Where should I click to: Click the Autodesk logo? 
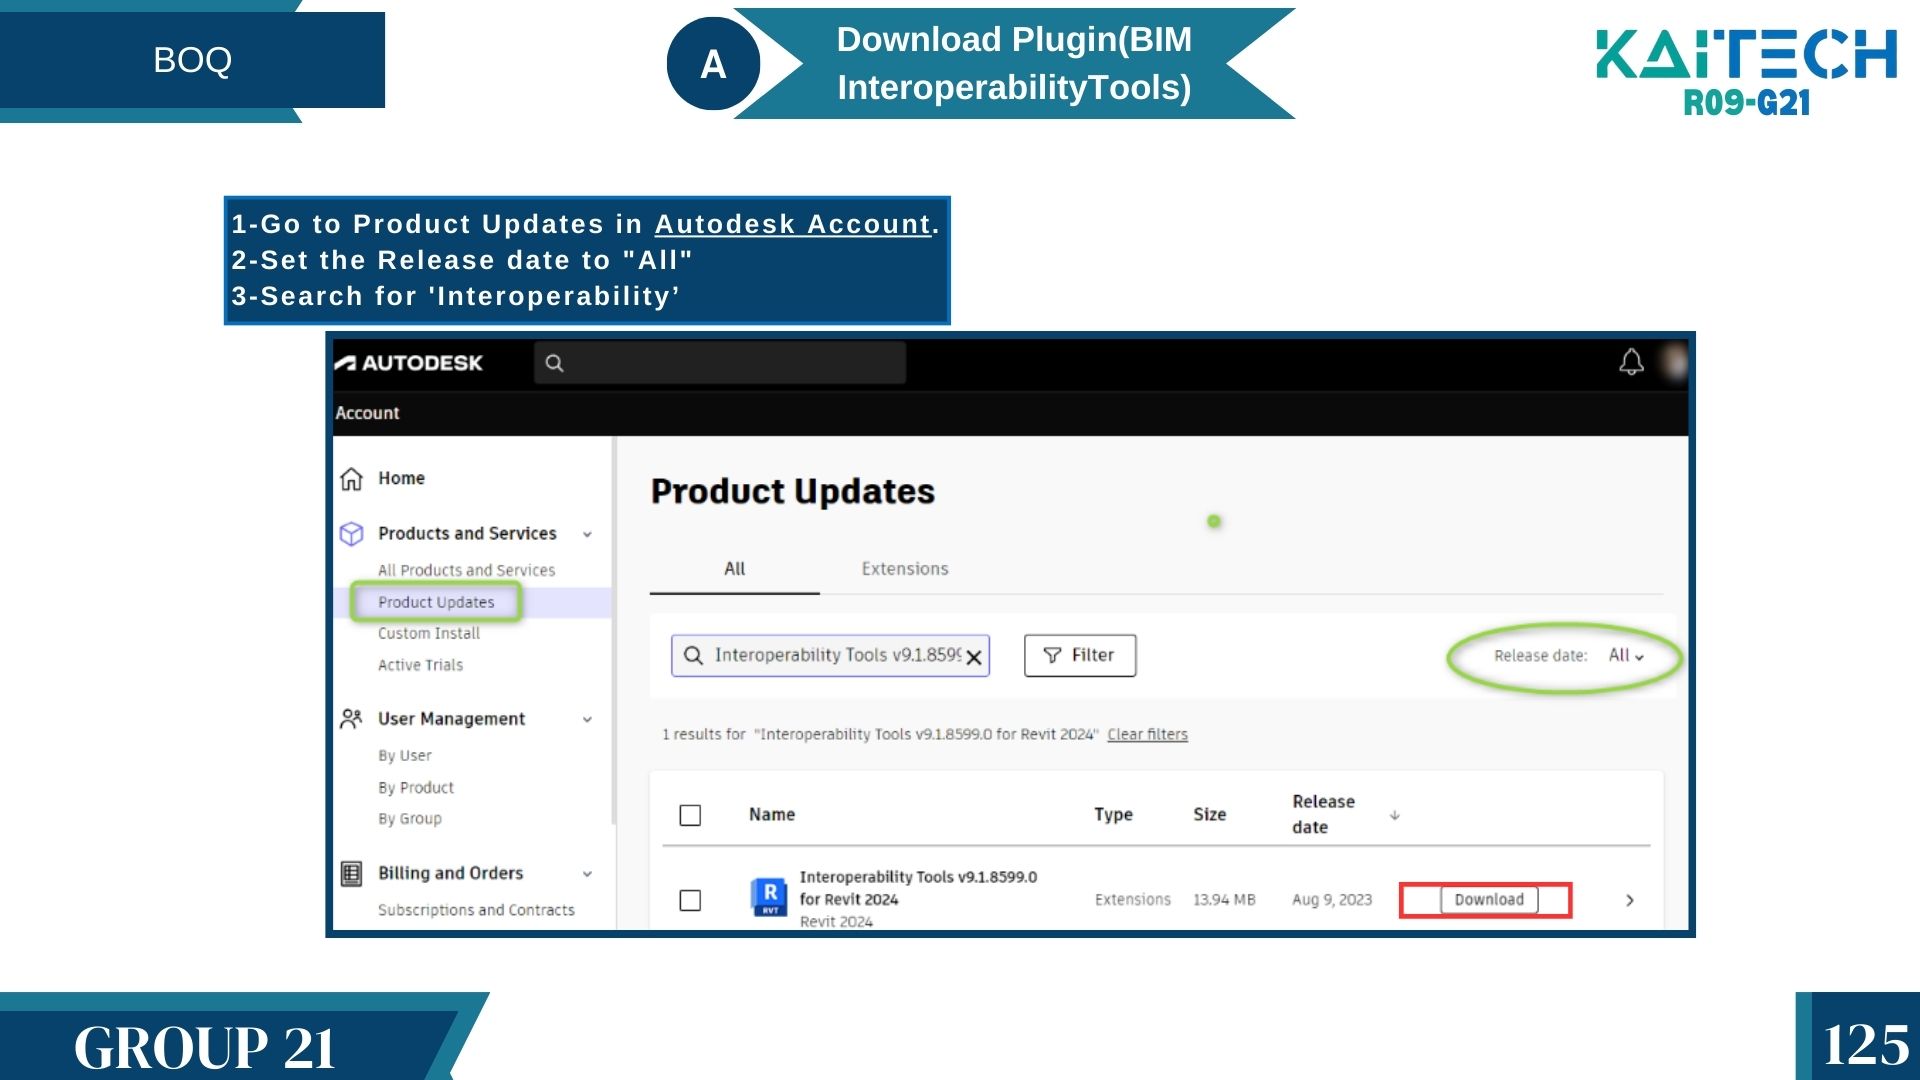click(x=409, y=363)
